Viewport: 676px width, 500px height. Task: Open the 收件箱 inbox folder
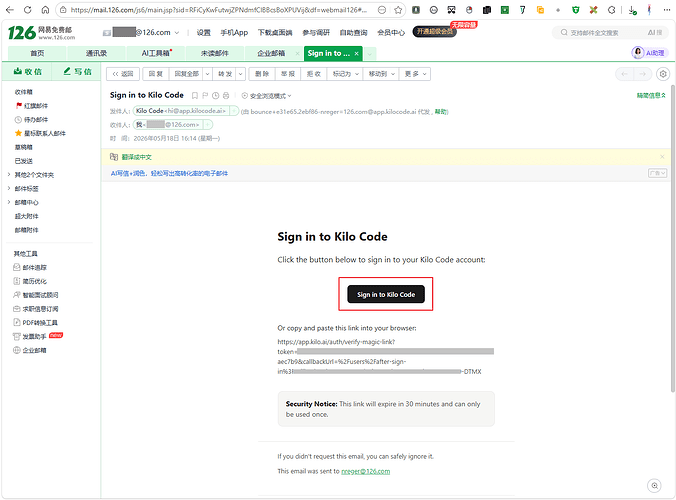pyautogui.click(x=23, y=92)
